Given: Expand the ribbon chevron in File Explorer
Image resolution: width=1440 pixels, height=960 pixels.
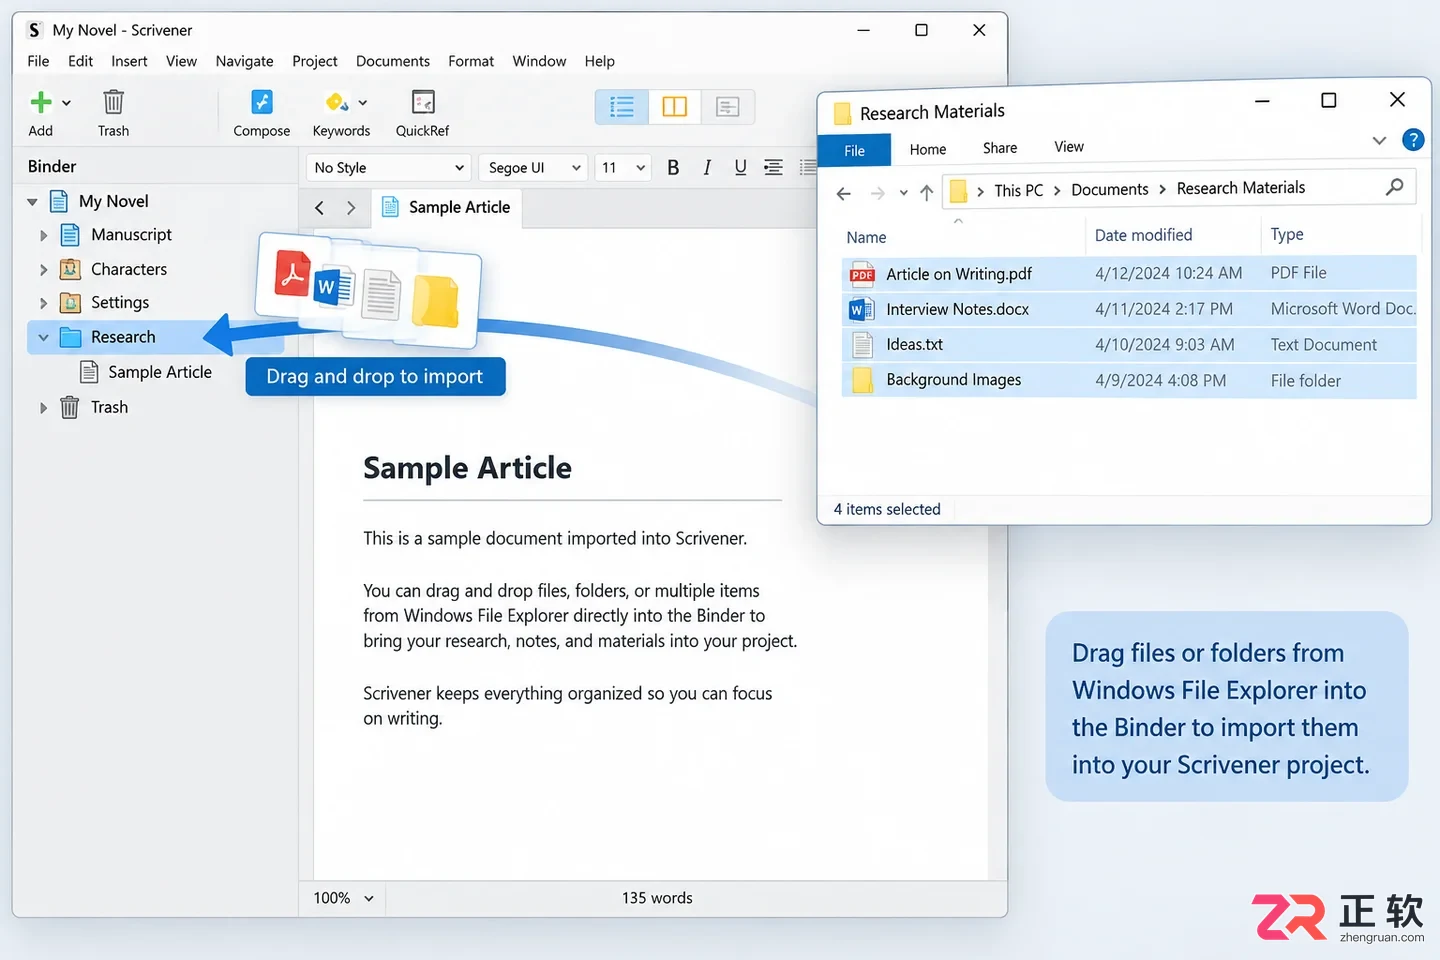Looking at the screenshot, I should 1379,140.
